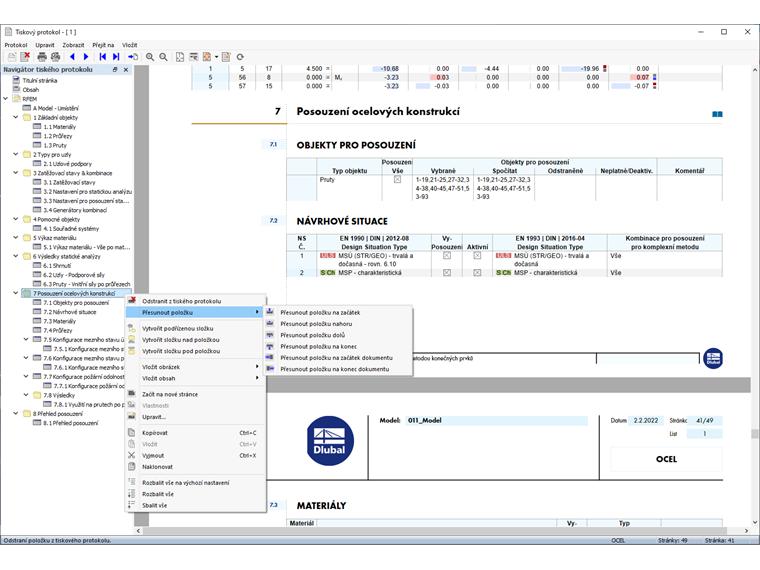
Task: Jump to the last page icon
Action: click(116, 57)
